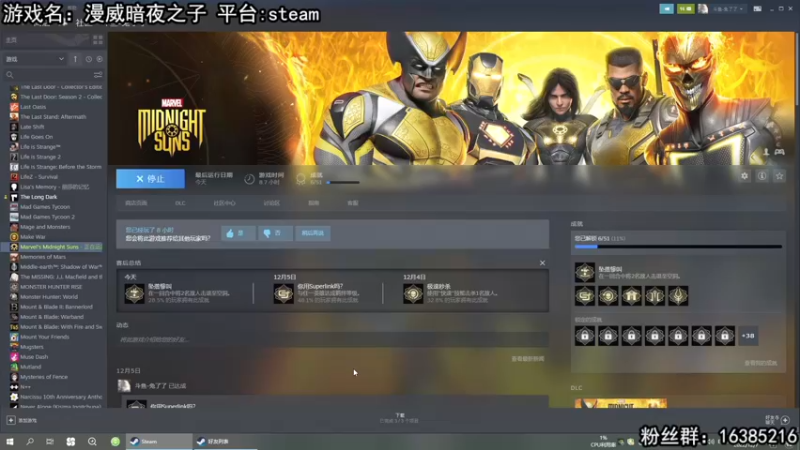This screenshot has height=450, width=800.
Task: Click the user avatar in the activity feed
Action: click(124, 386)
